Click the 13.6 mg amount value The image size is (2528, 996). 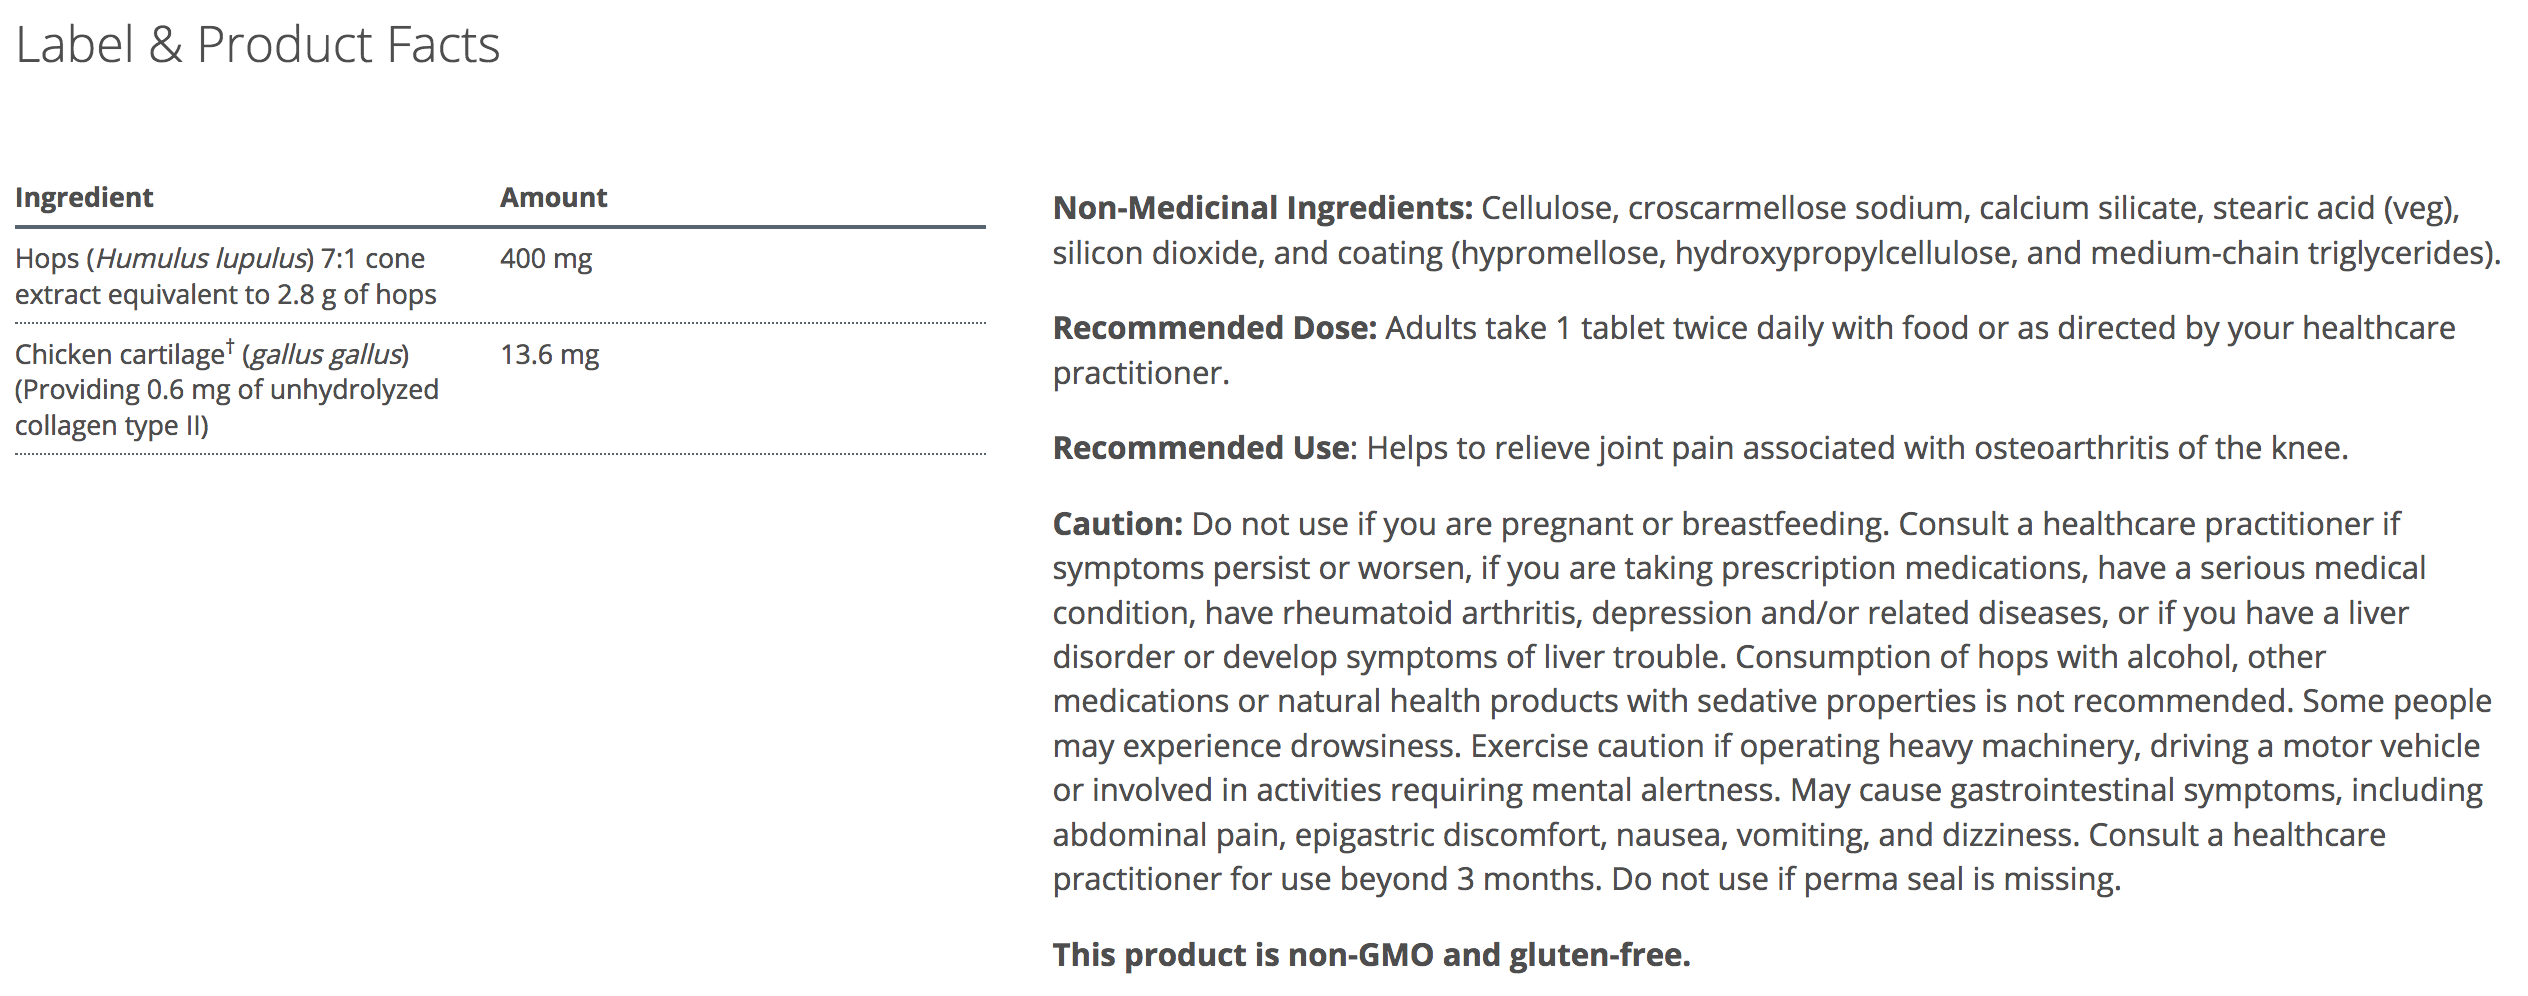[x=549, y=355]
